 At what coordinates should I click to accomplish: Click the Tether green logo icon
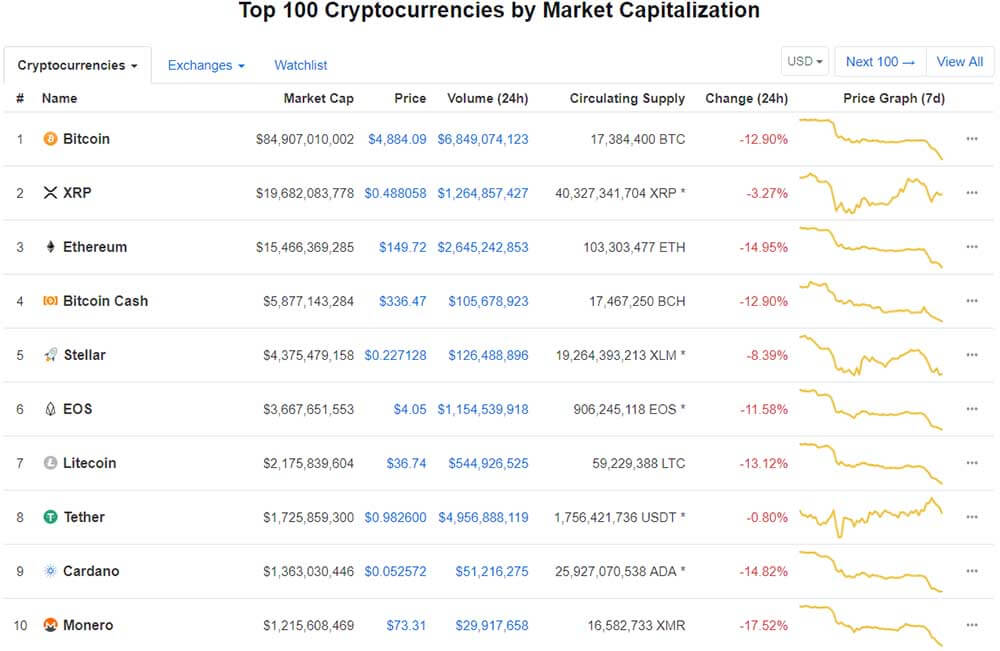[50, 517]
